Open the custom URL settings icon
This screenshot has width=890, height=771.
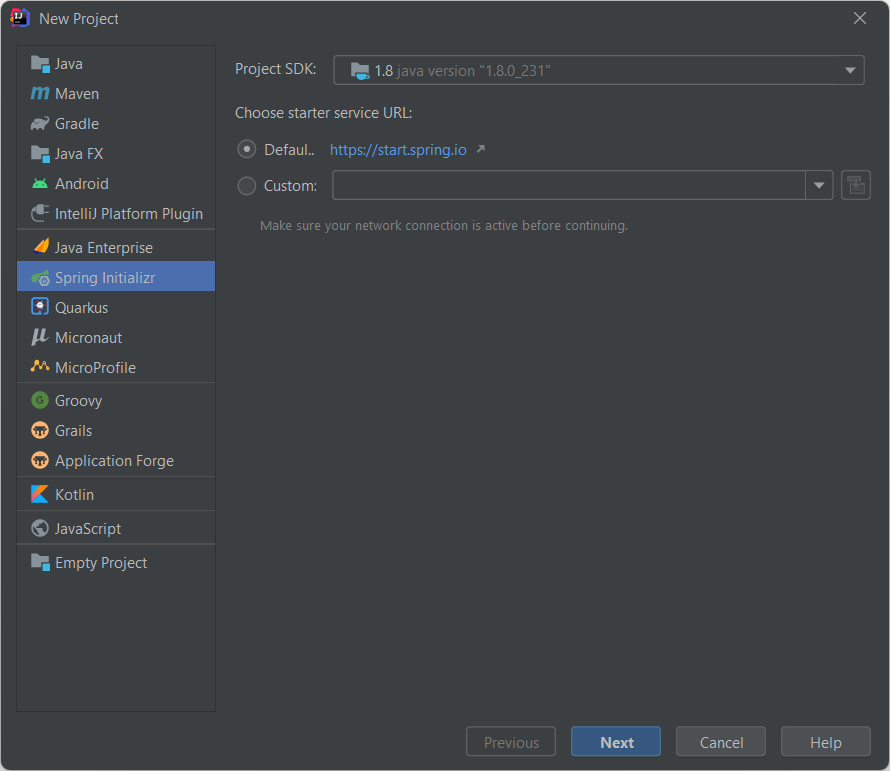click(x=856, y=184)
